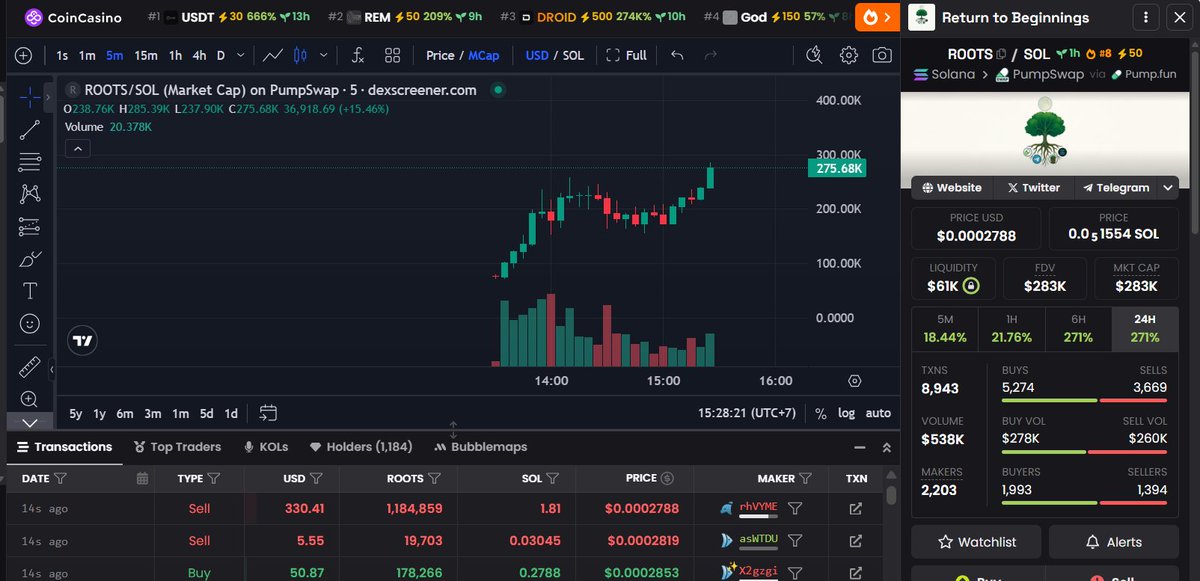Copy the ROOTS token address
1200x581 pixels.
pos(1000,54)
